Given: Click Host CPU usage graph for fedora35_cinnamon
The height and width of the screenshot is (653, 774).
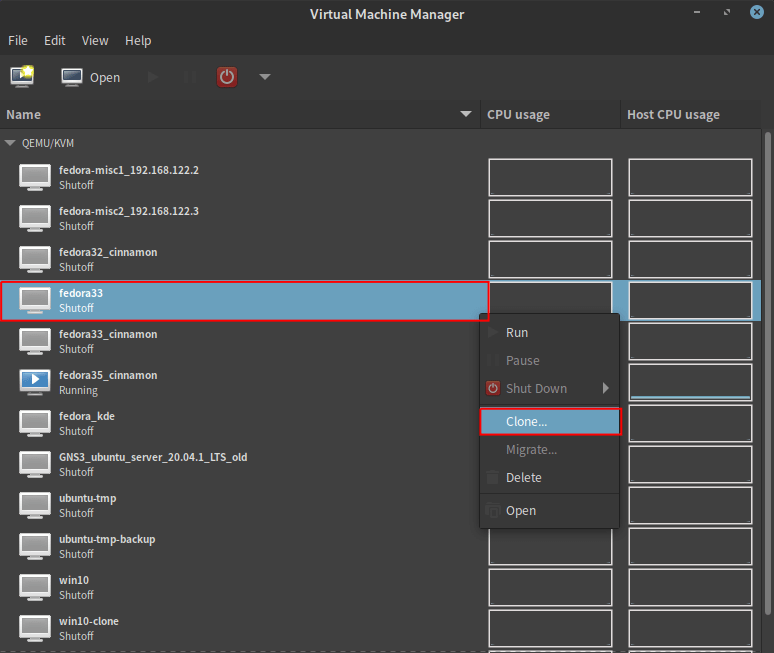Looking at the screenshot, I should pyautogui.click(x=690, y=382).
